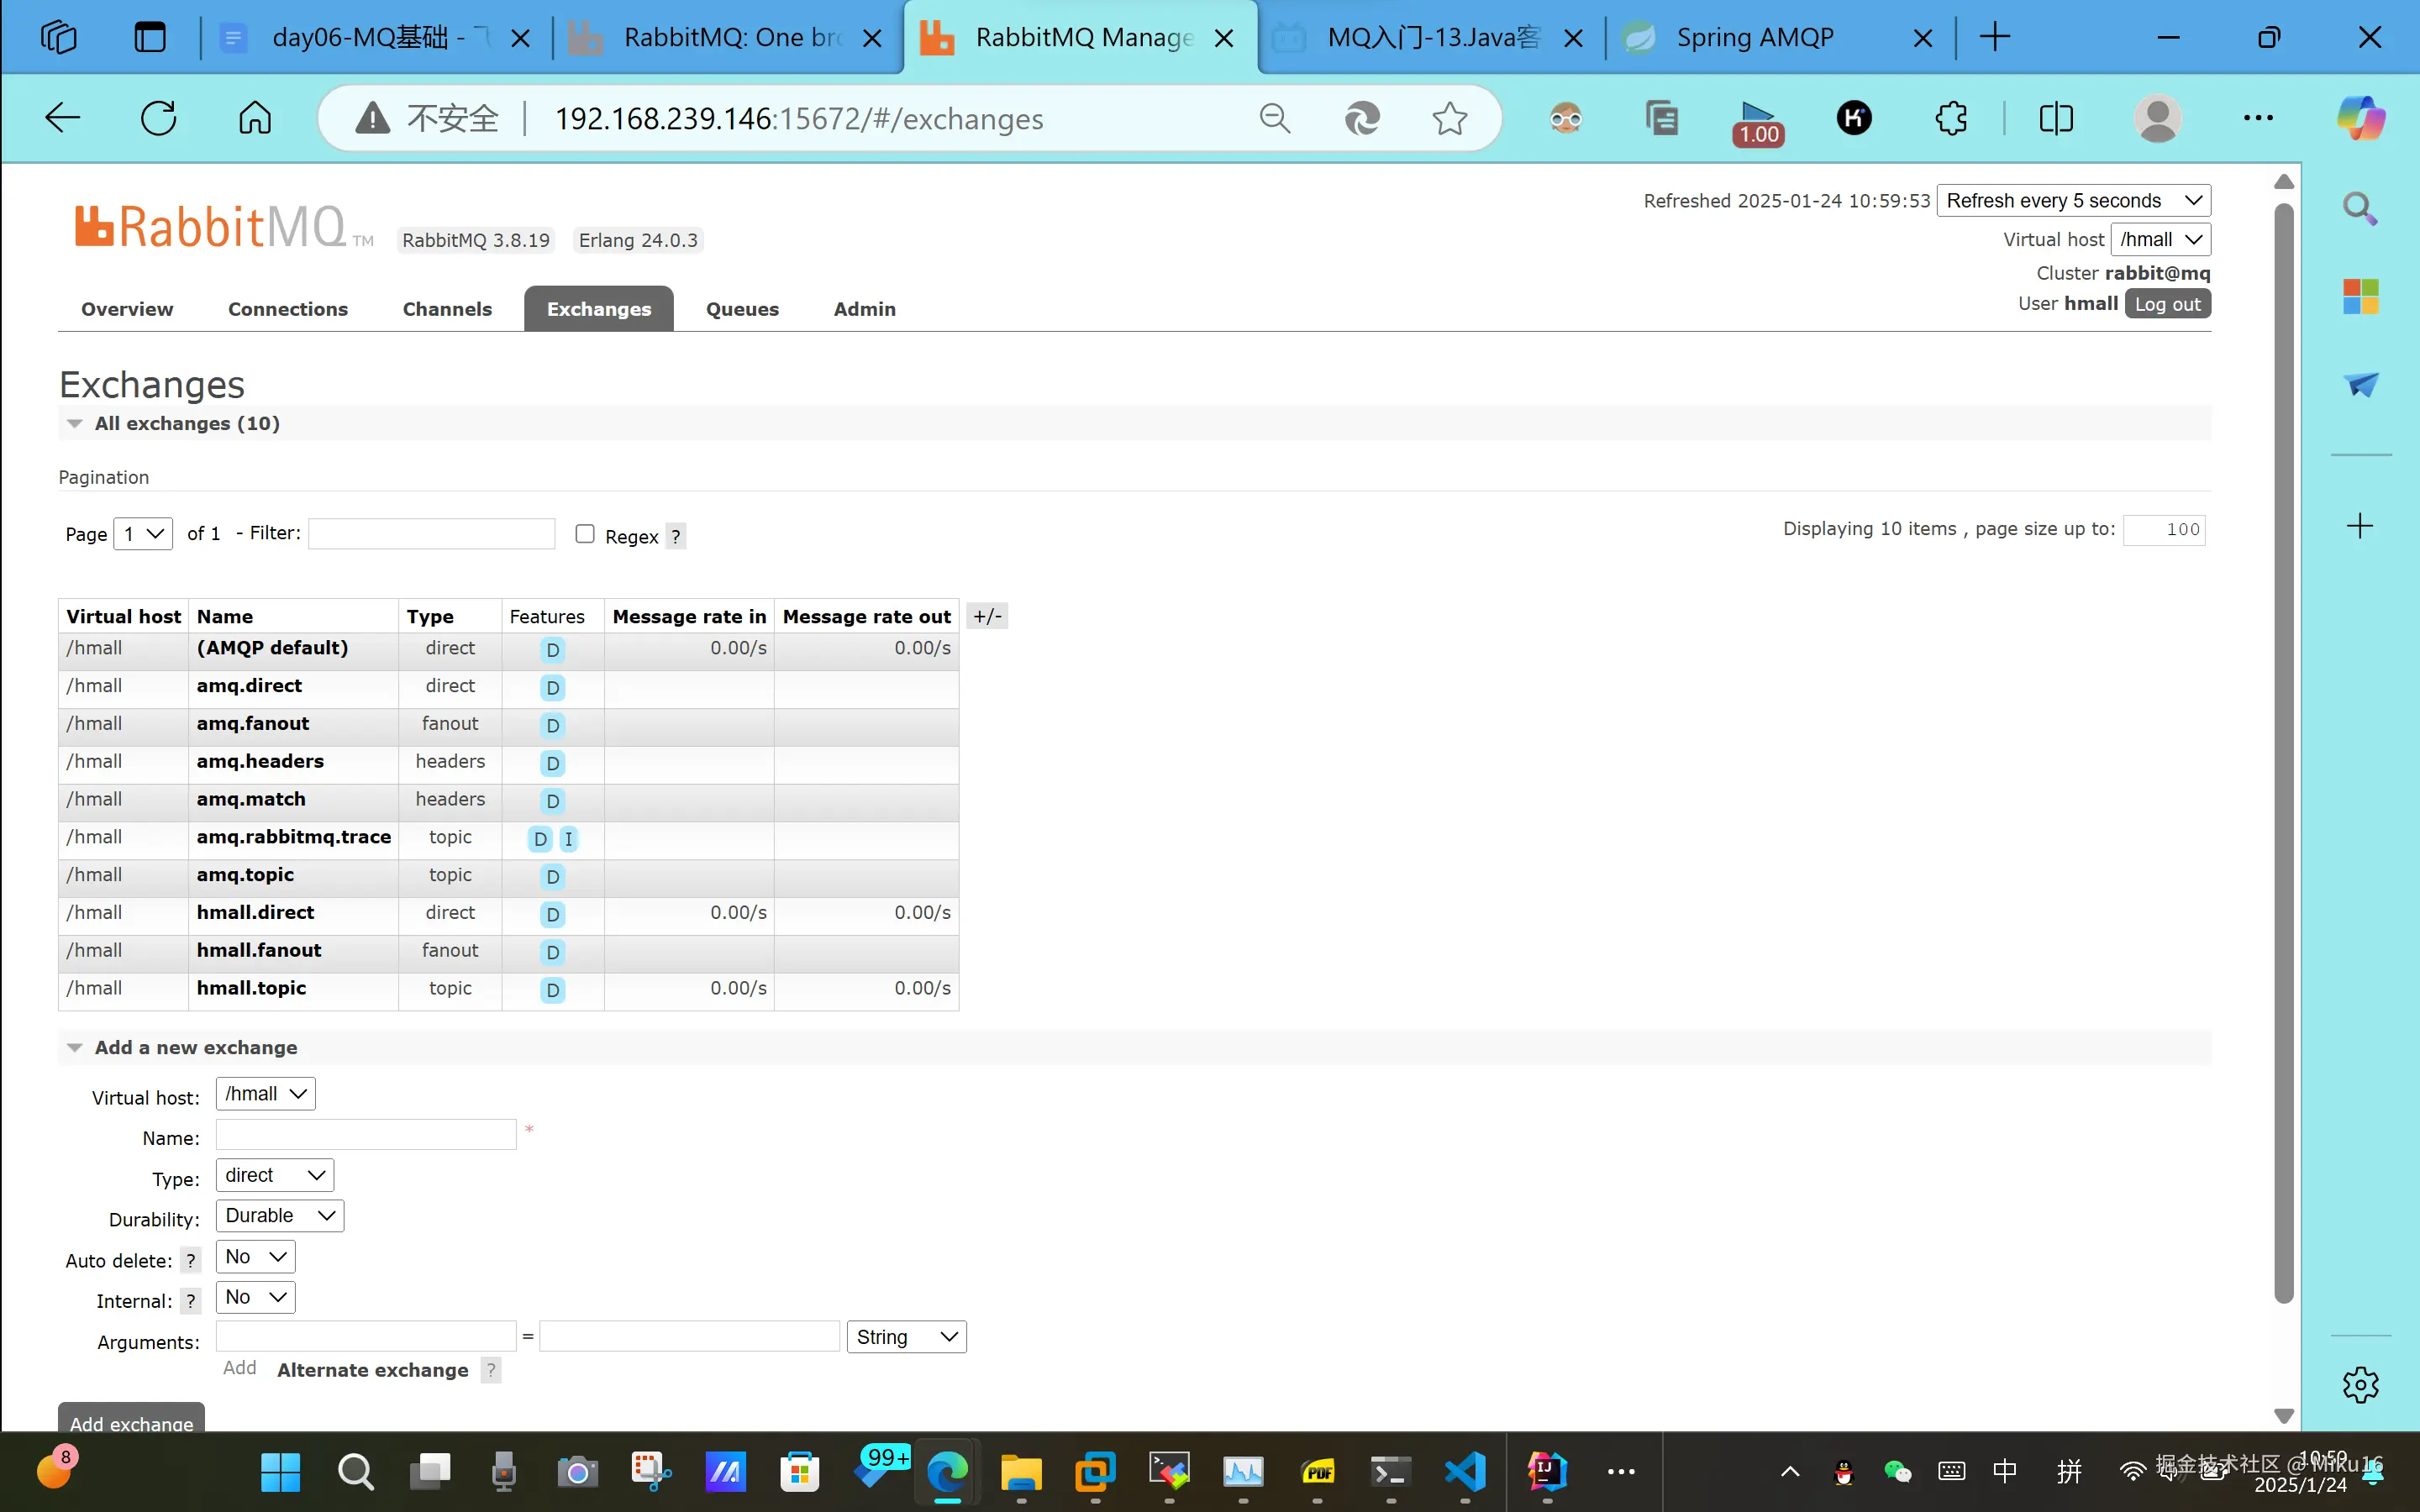Open the browser extensions puzzle icon
2420x1512 pixels.
[x=1951, y=118]
